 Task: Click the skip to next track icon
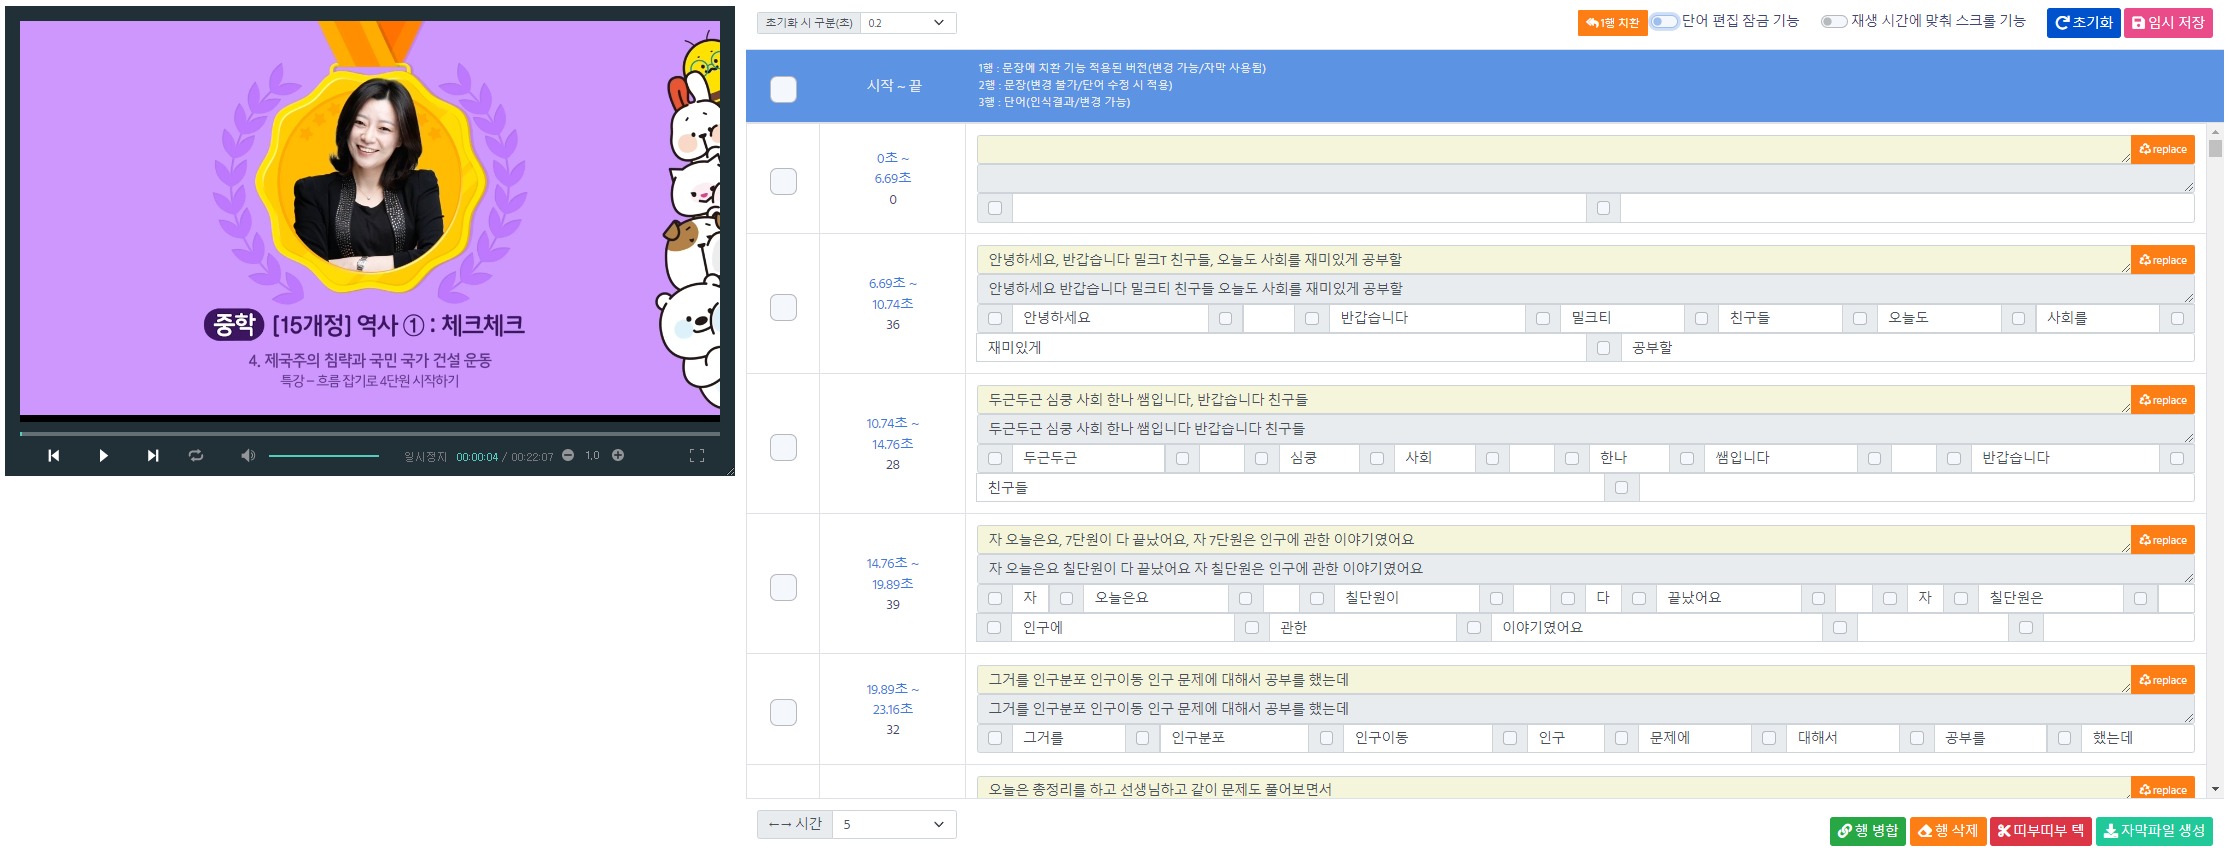tap(152, 455)
